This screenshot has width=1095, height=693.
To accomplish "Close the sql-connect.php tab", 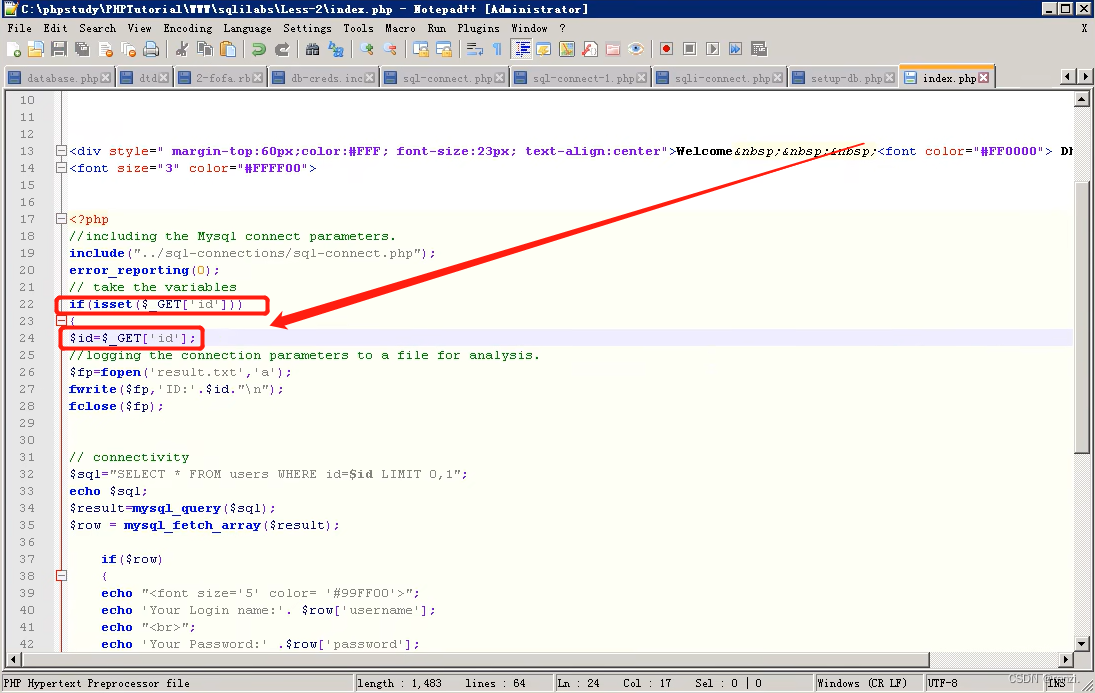I will [x=497, y=75].
